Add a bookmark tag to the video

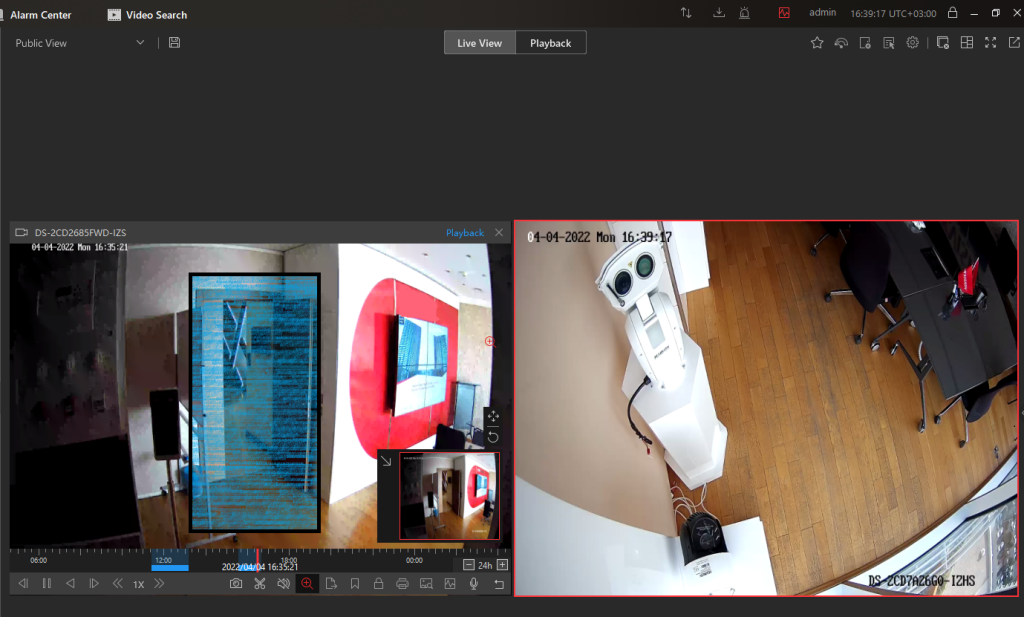[355, 583]
